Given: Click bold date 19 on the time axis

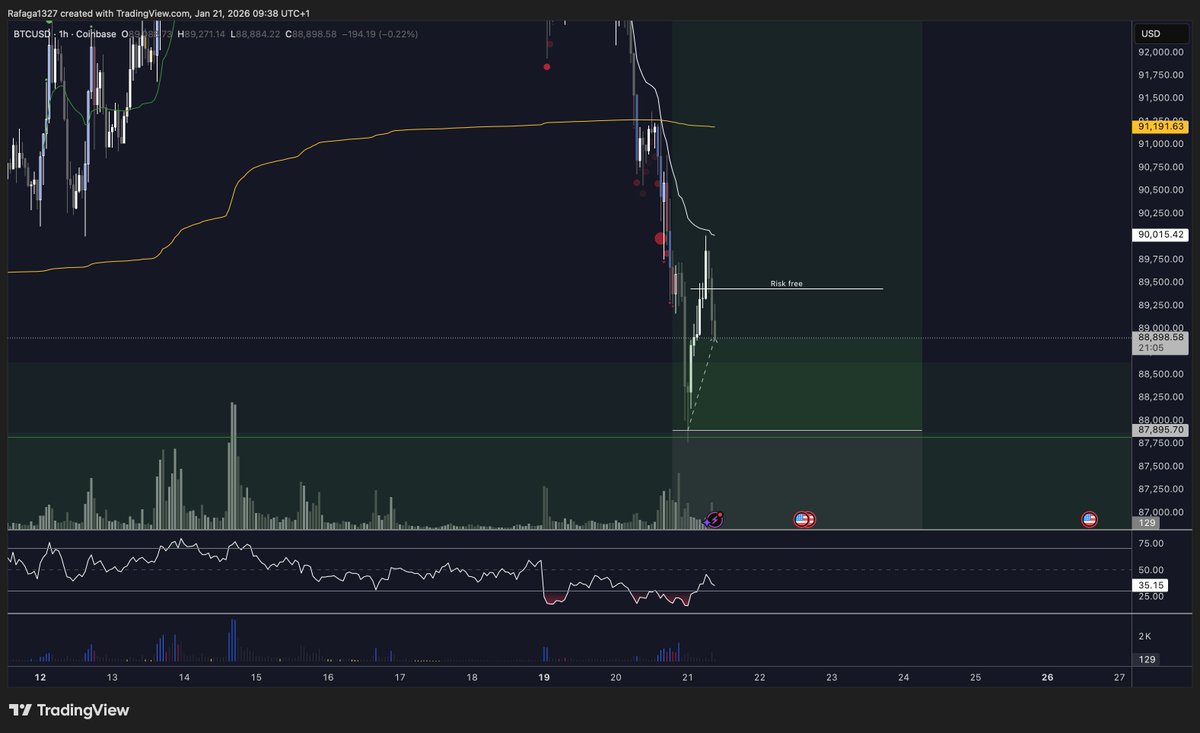Looking at the screenshot, I should [x=544, y=678].
